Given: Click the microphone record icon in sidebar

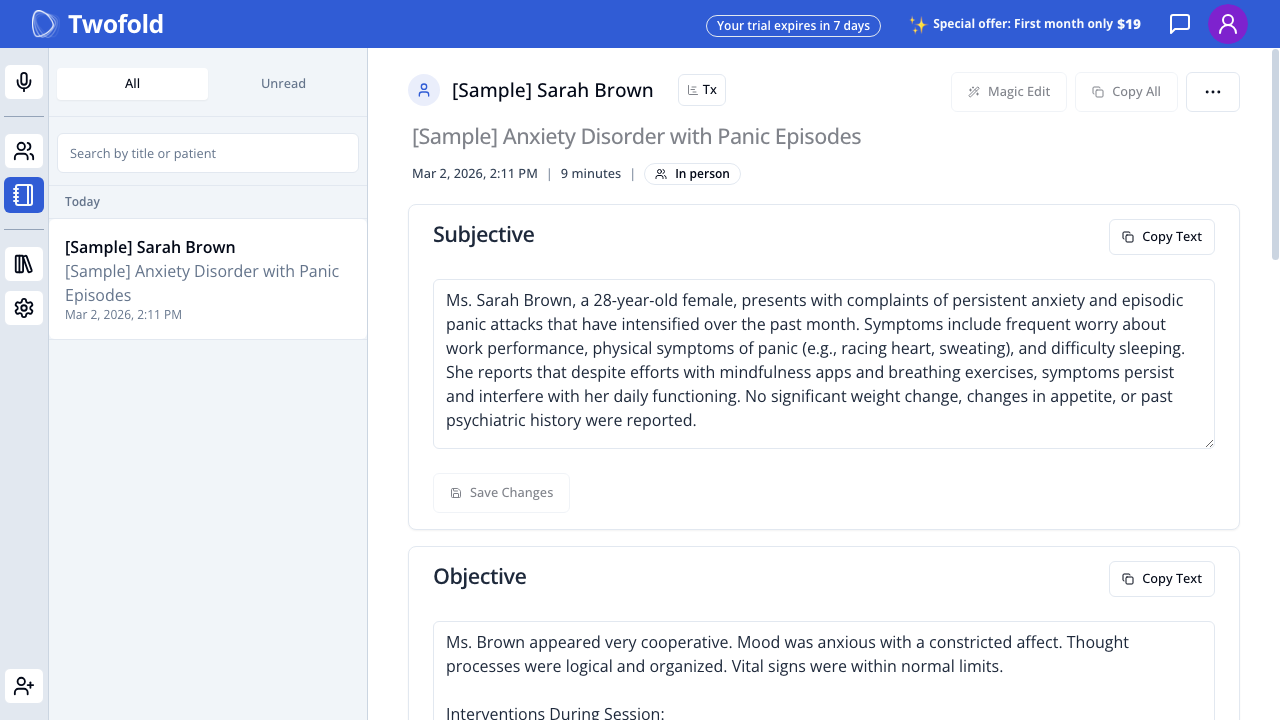Looking at the screenshot, I should point(24,82).
